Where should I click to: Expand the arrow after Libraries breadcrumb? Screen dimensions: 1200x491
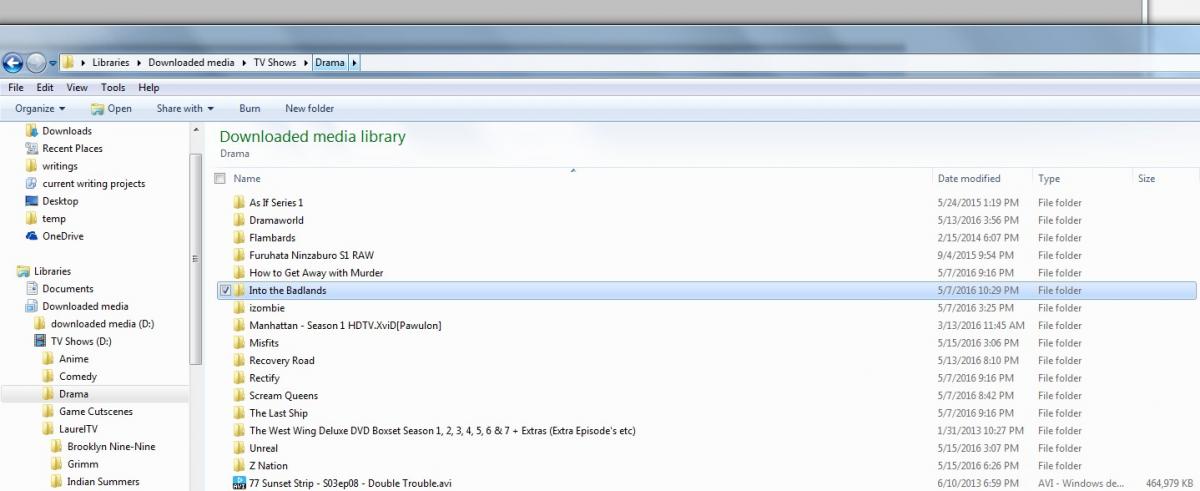[x=139, y=62]
